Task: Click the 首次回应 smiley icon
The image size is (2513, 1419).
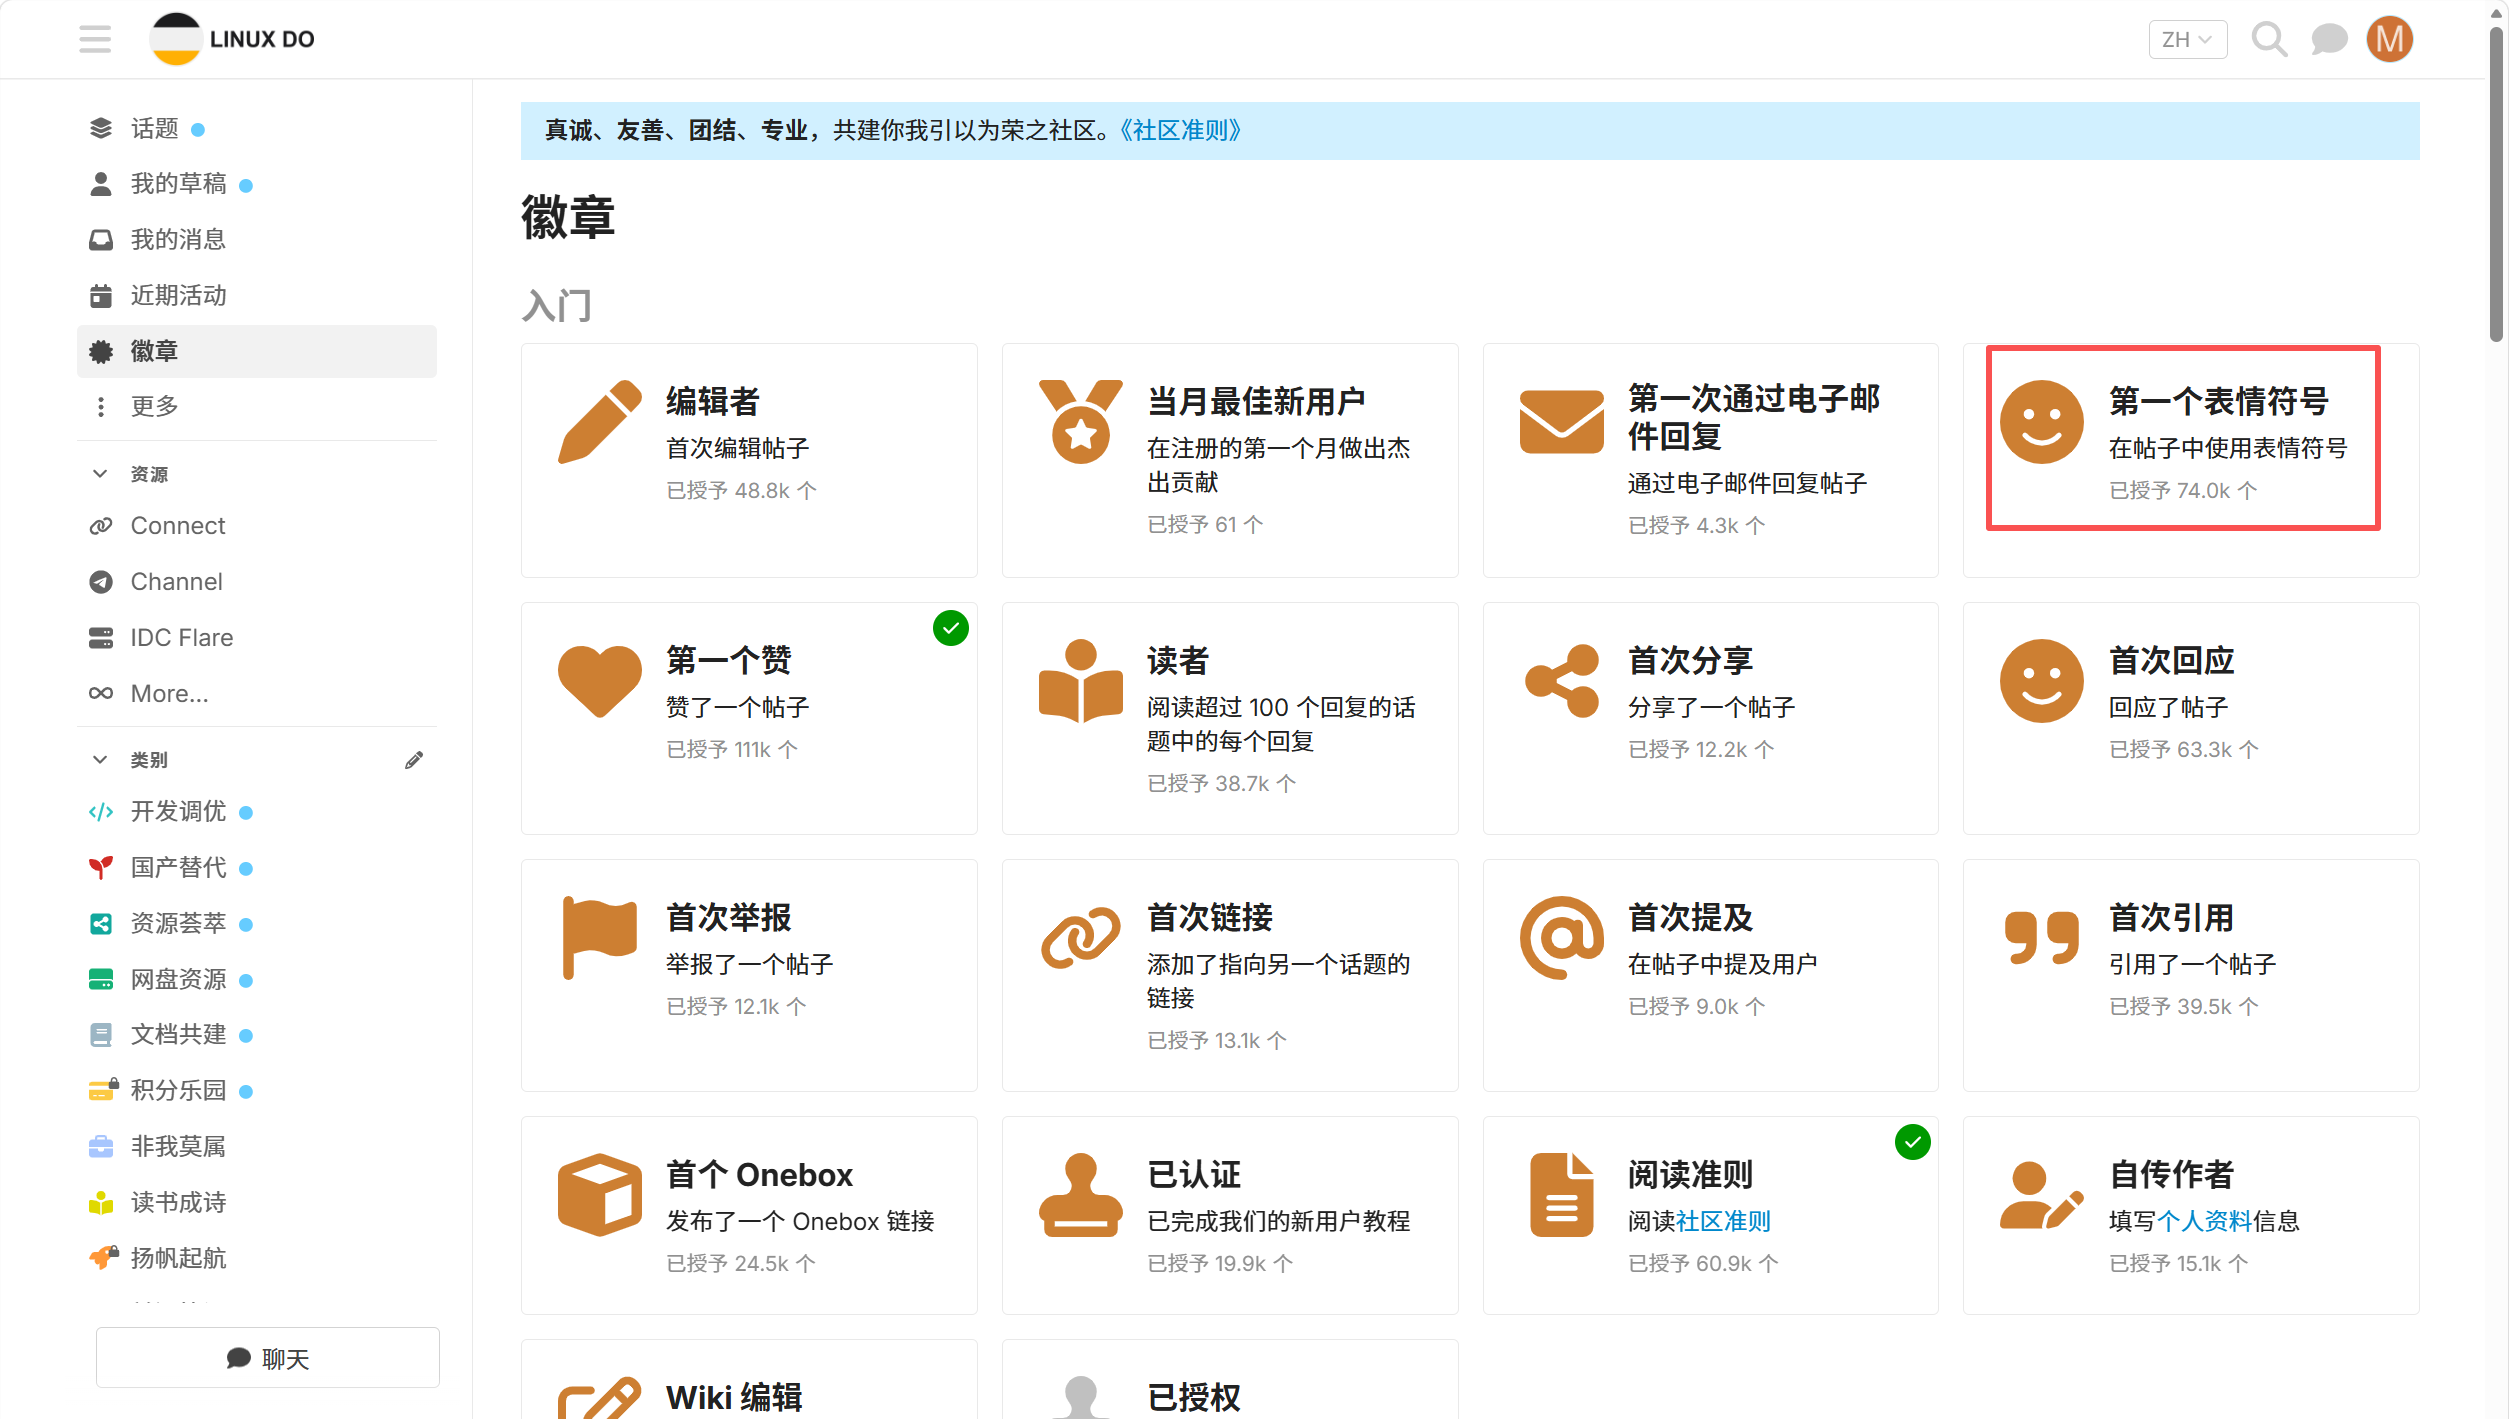Action: (2041, 681)
